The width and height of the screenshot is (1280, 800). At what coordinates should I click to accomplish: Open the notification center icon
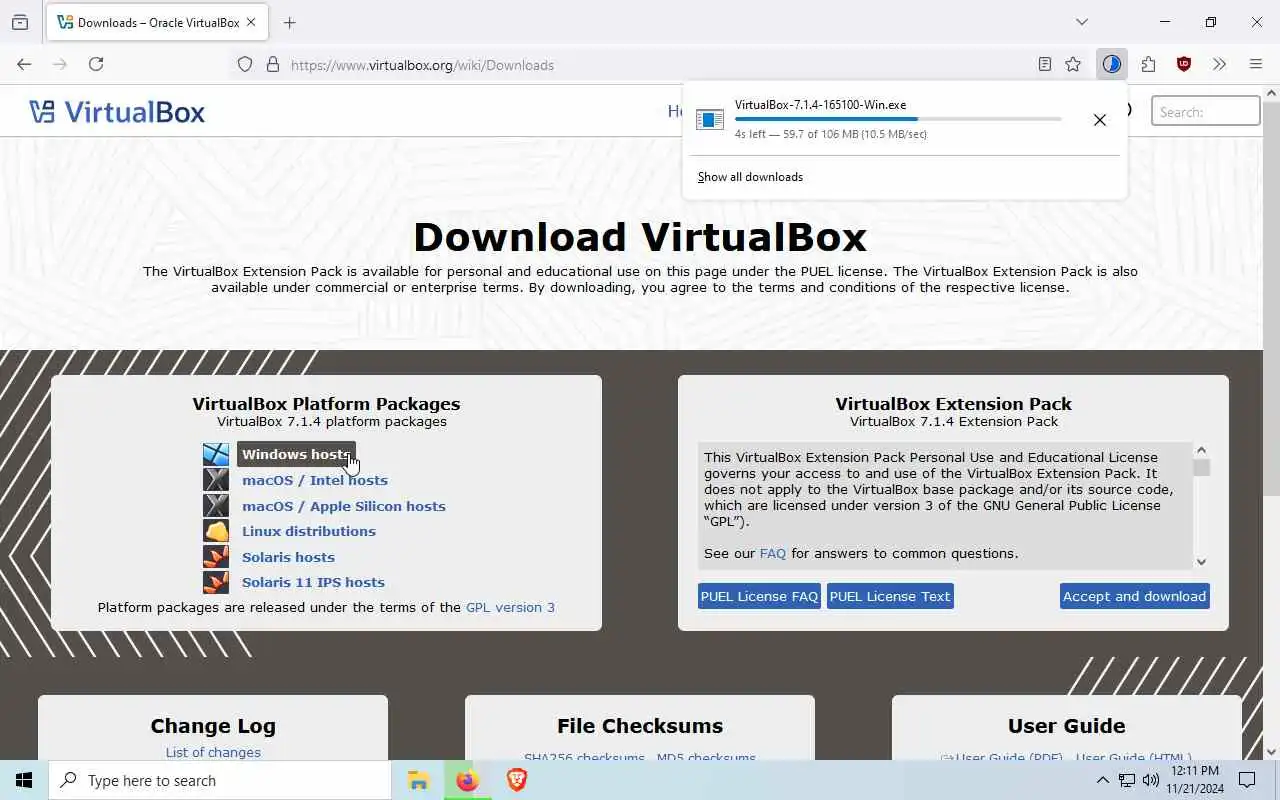pyautogui.click(x=1247, y=780)
